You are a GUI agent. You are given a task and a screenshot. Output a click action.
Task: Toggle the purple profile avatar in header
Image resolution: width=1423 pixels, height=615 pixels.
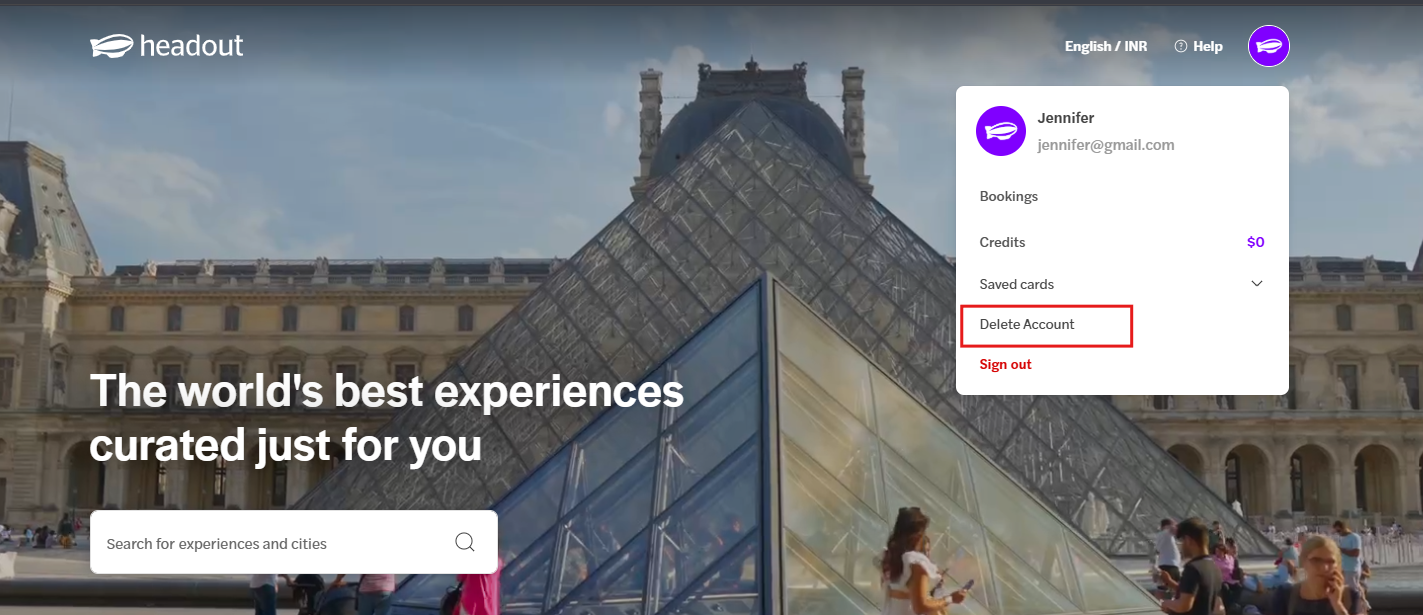[1269, 46]
